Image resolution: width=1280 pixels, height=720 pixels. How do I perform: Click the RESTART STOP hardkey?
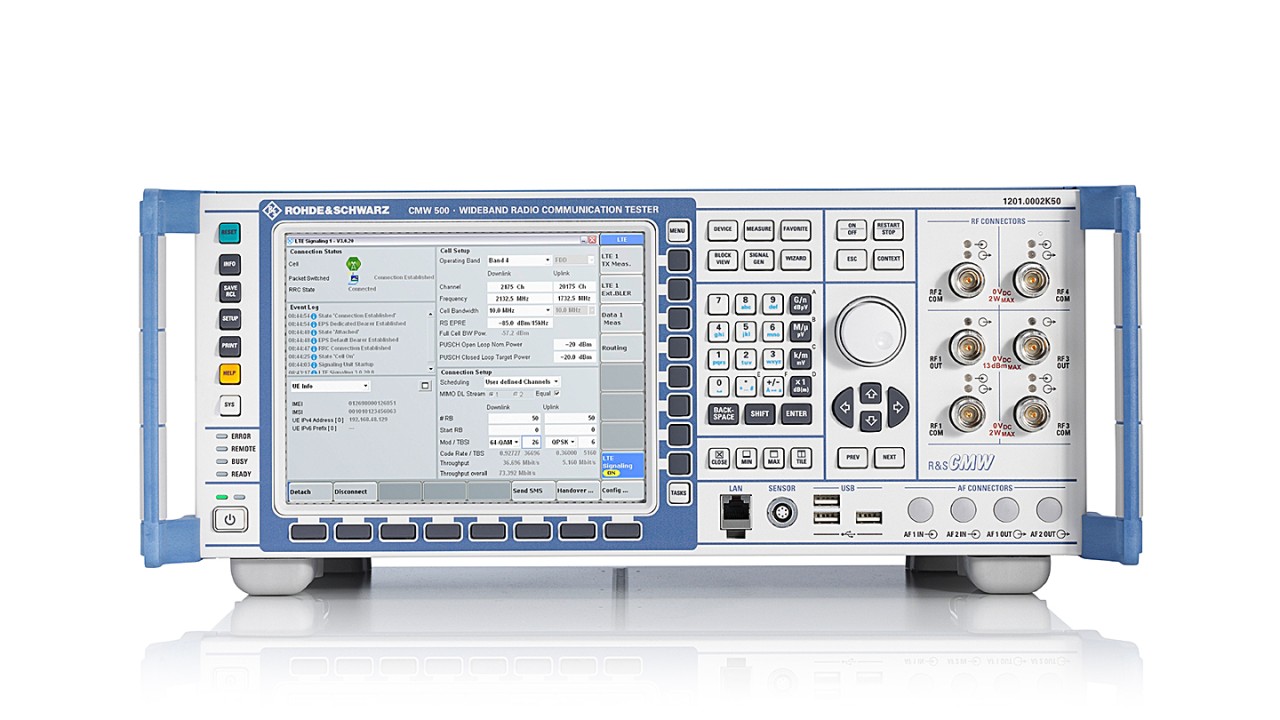coord(888,229)
